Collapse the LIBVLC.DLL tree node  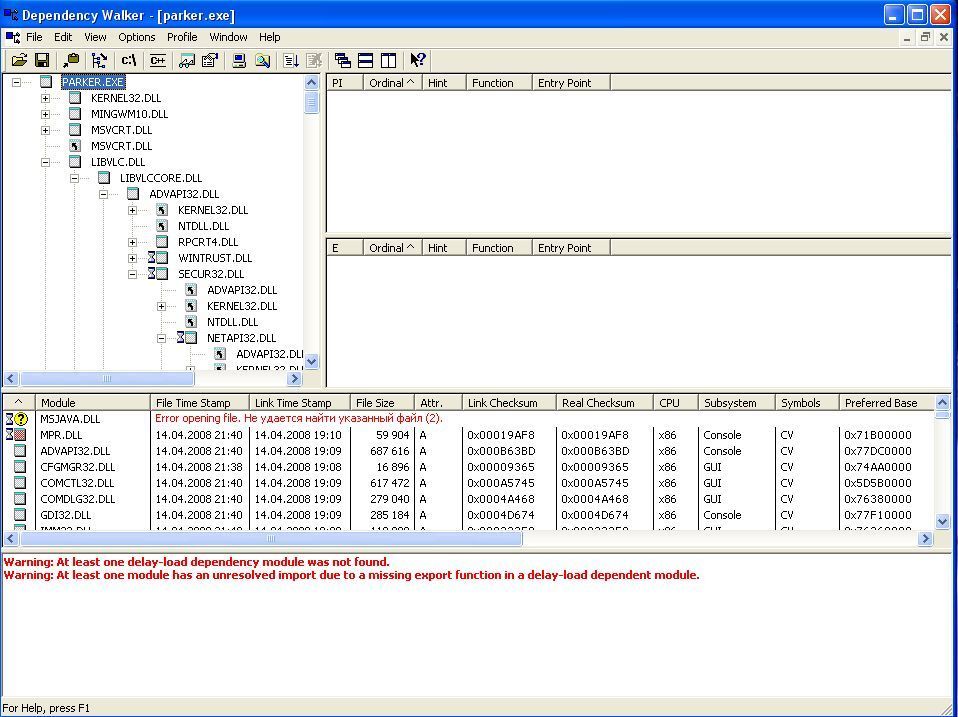tap(45, 162)
